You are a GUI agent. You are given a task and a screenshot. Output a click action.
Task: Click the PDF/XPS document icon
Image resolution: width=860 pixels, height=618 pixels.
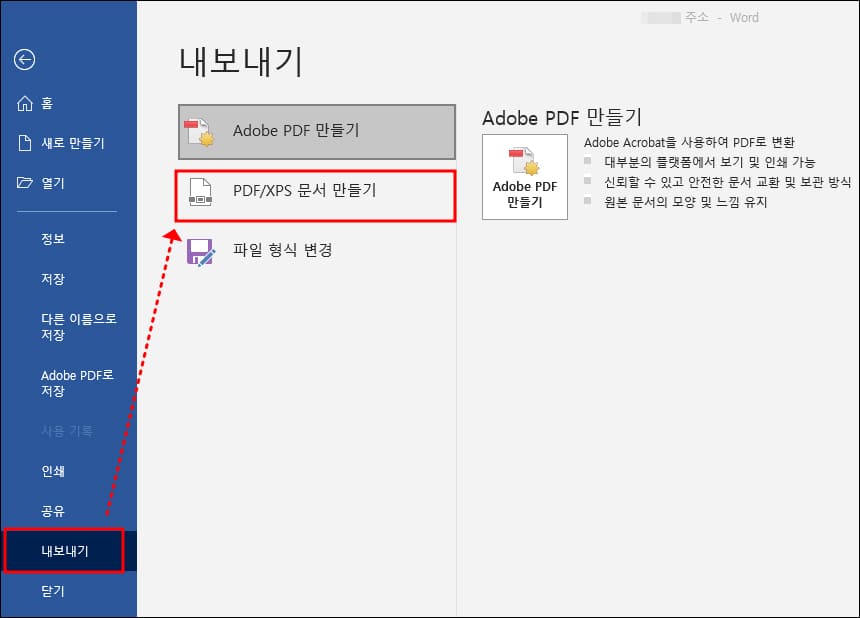pos(200,192)
